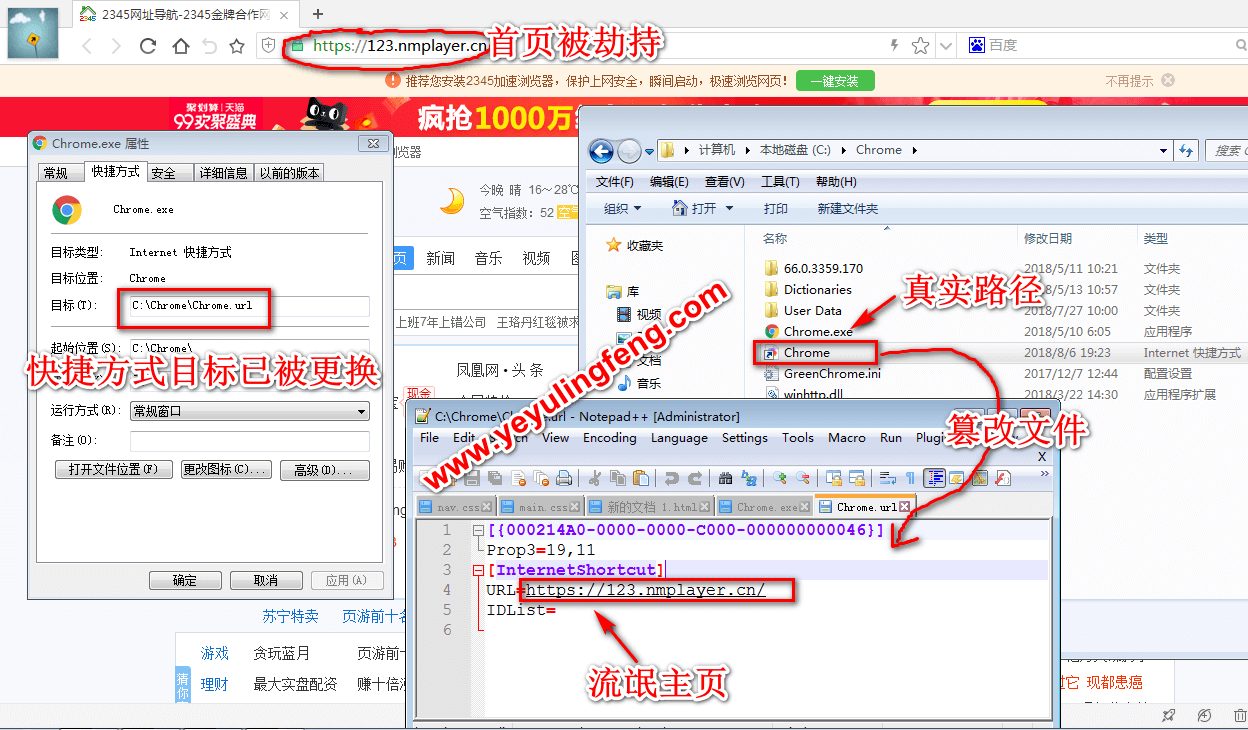Screen dimensions: 1248x730
Task: Click the favorites star beside Home icon
Action: [x=237, y=46]
